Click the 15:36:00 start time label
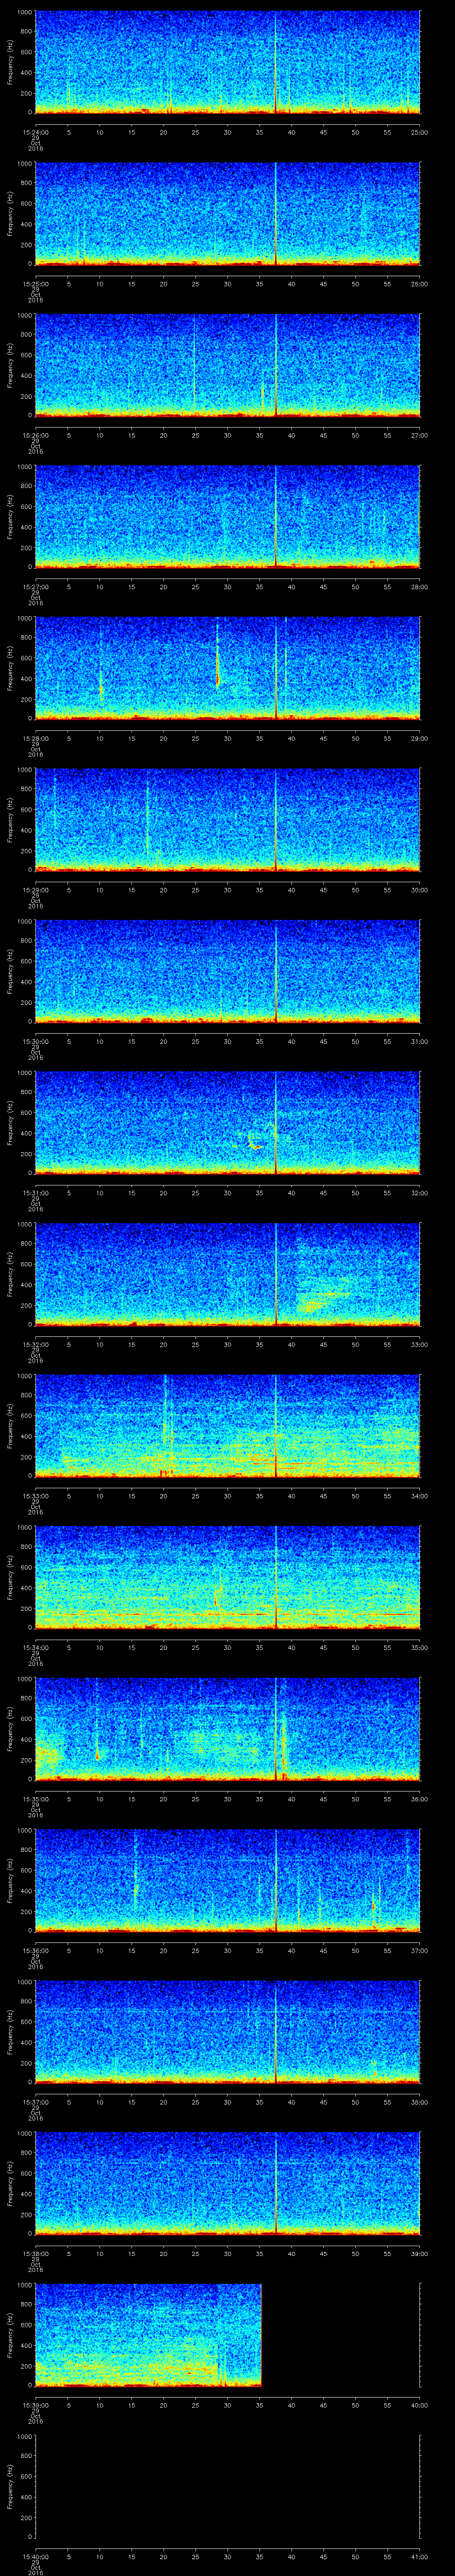Viewport: 455px width, 2576px height. coord(35,1950)
